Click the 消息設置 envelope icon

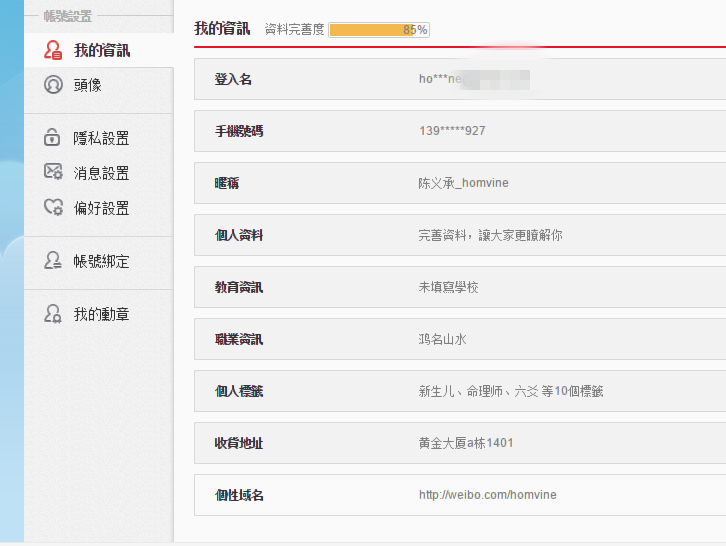(x=54, y=172)
